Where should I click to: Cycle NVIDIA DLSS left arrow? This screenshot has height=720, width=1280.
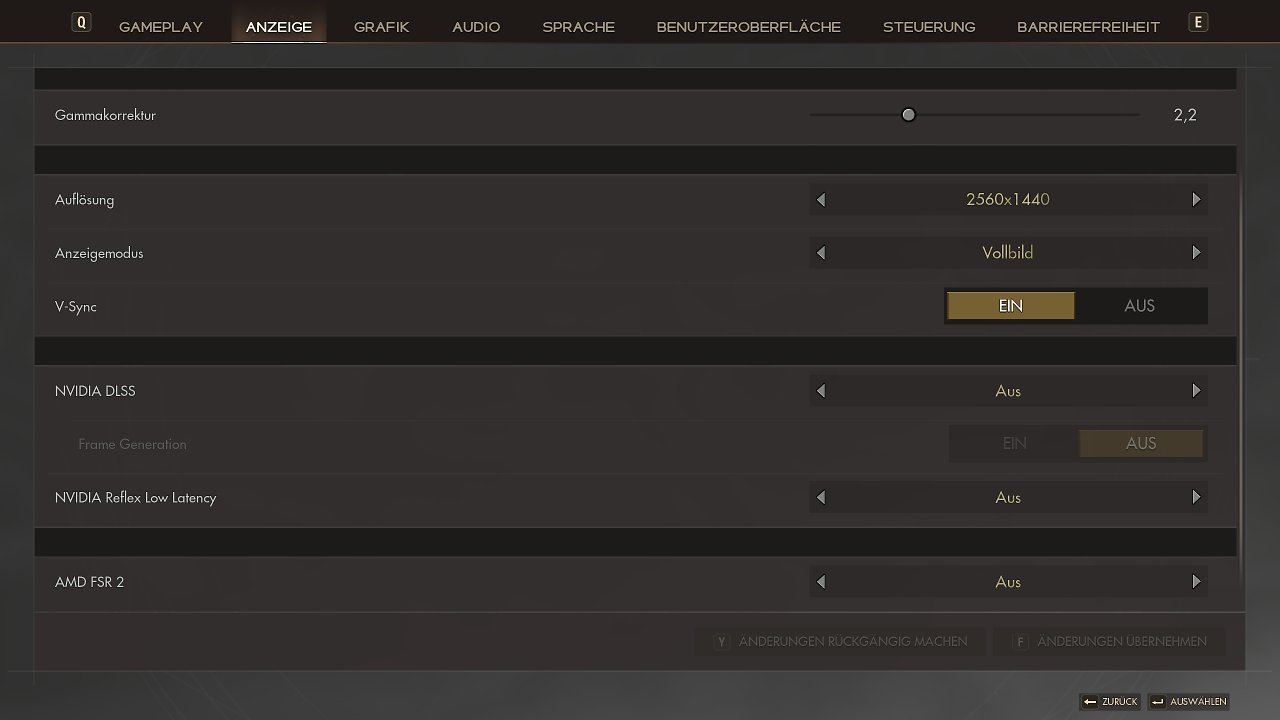point(821,391)
